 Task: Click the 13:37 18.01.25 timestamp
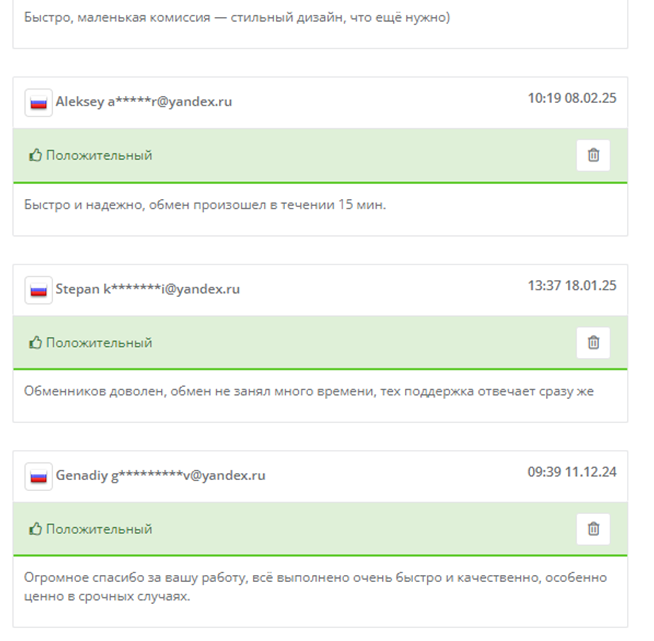tap(572, 285)
